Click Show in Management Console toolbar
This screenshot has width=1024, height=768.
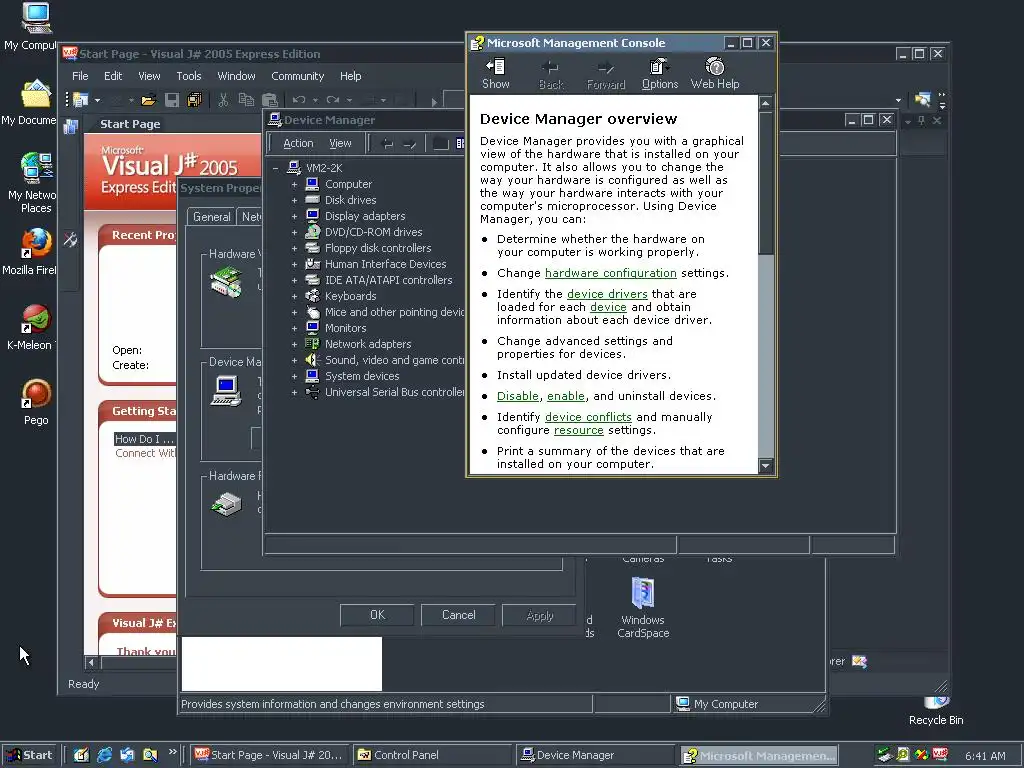496,73
